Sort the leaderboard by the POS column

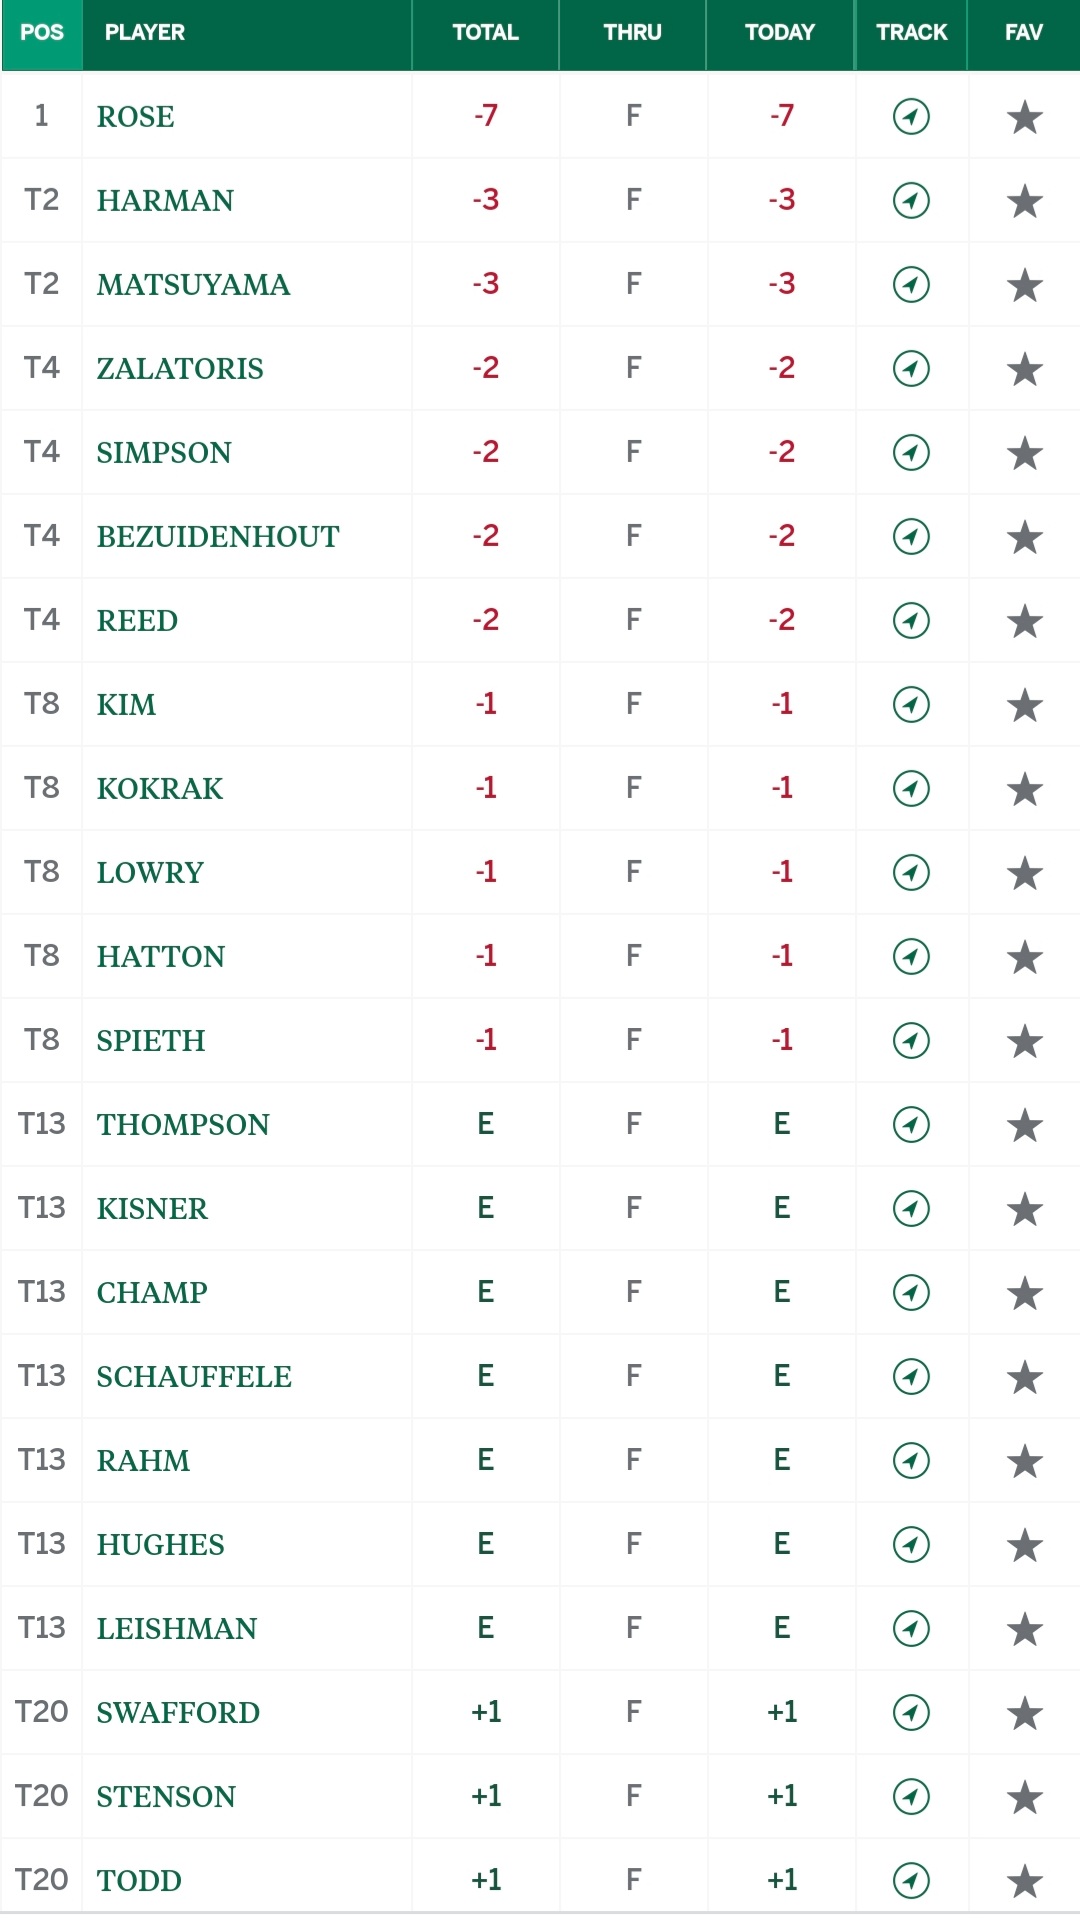pyautogui.click(x=42, y=33)
